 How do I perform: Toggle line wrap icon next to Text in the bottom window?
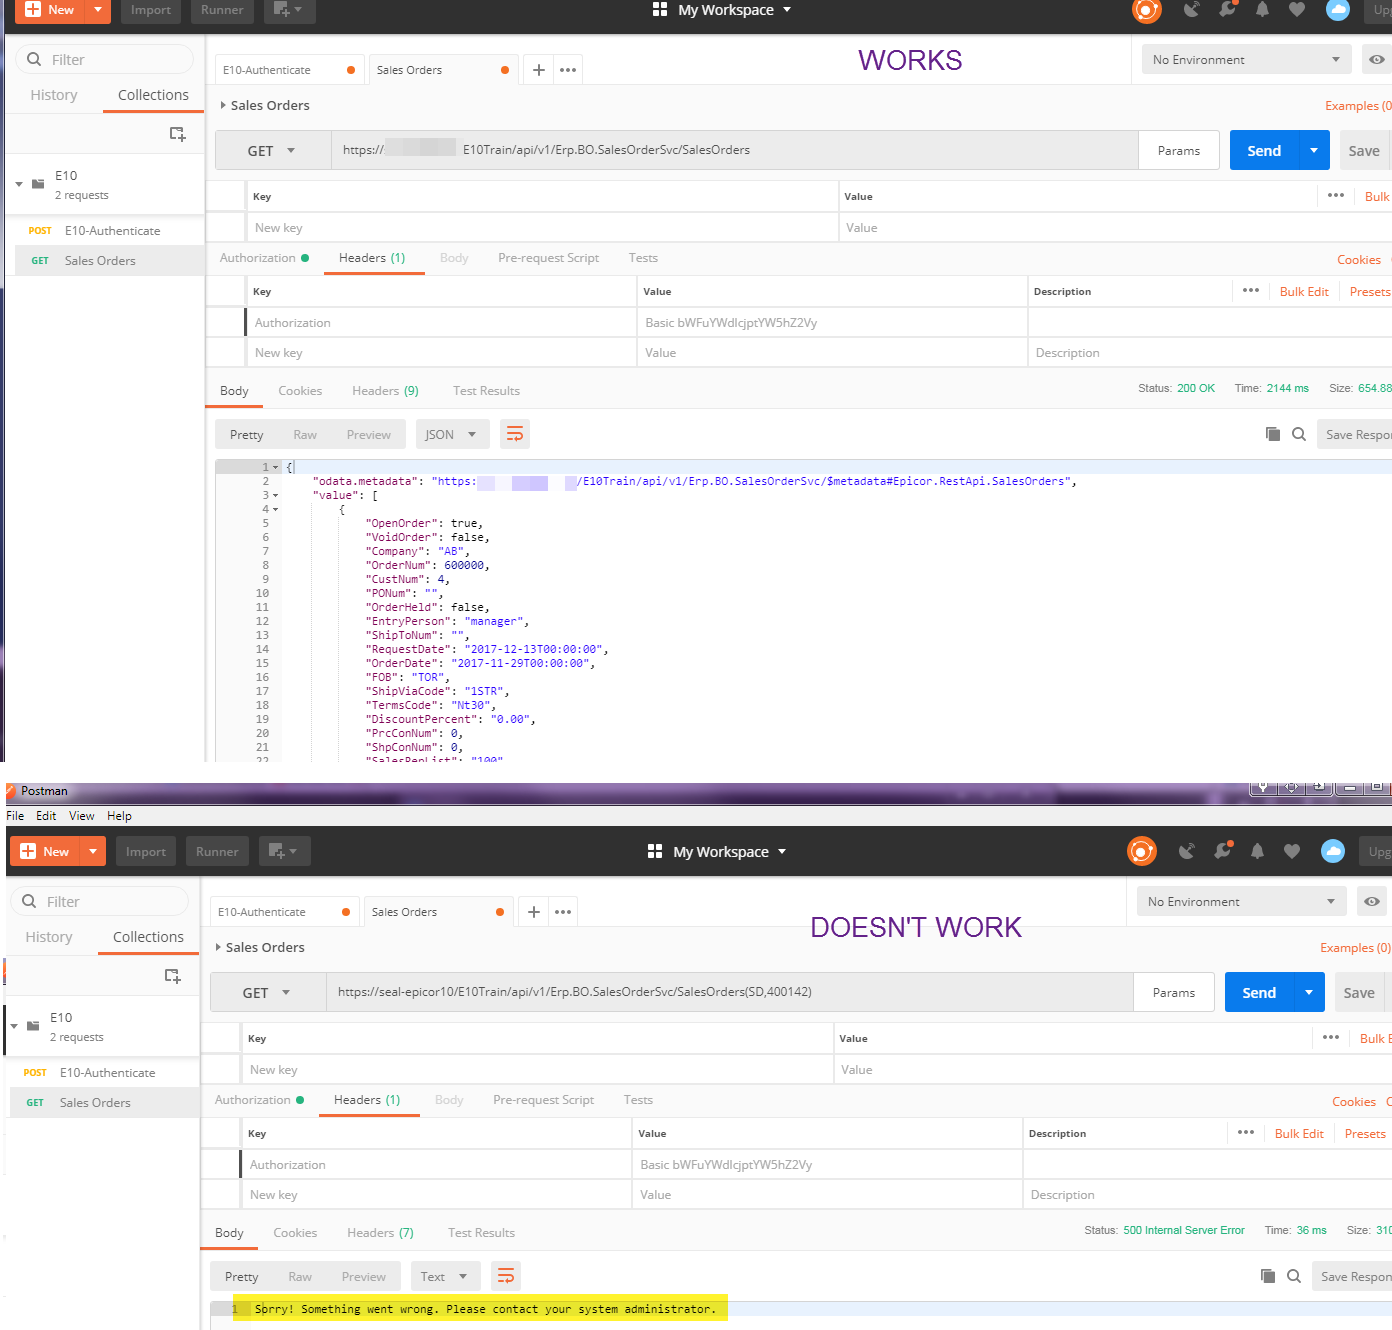tap(506, 1276)
